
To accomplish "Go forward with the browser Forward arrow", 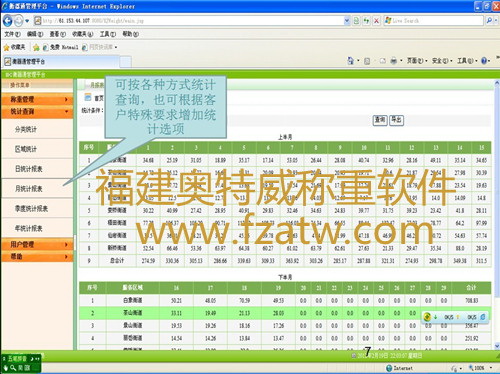I will click(18, 21).
